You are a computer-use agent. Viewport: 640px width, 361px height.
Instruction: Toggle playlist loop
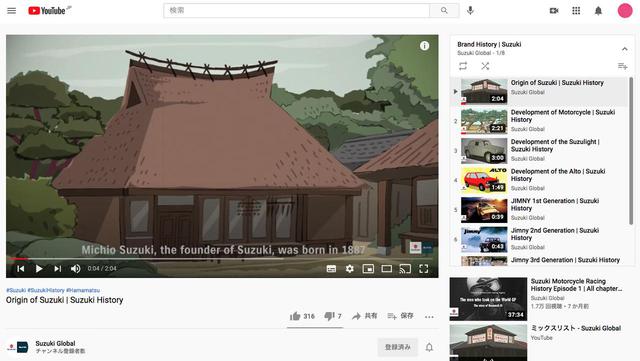point(463,66)
